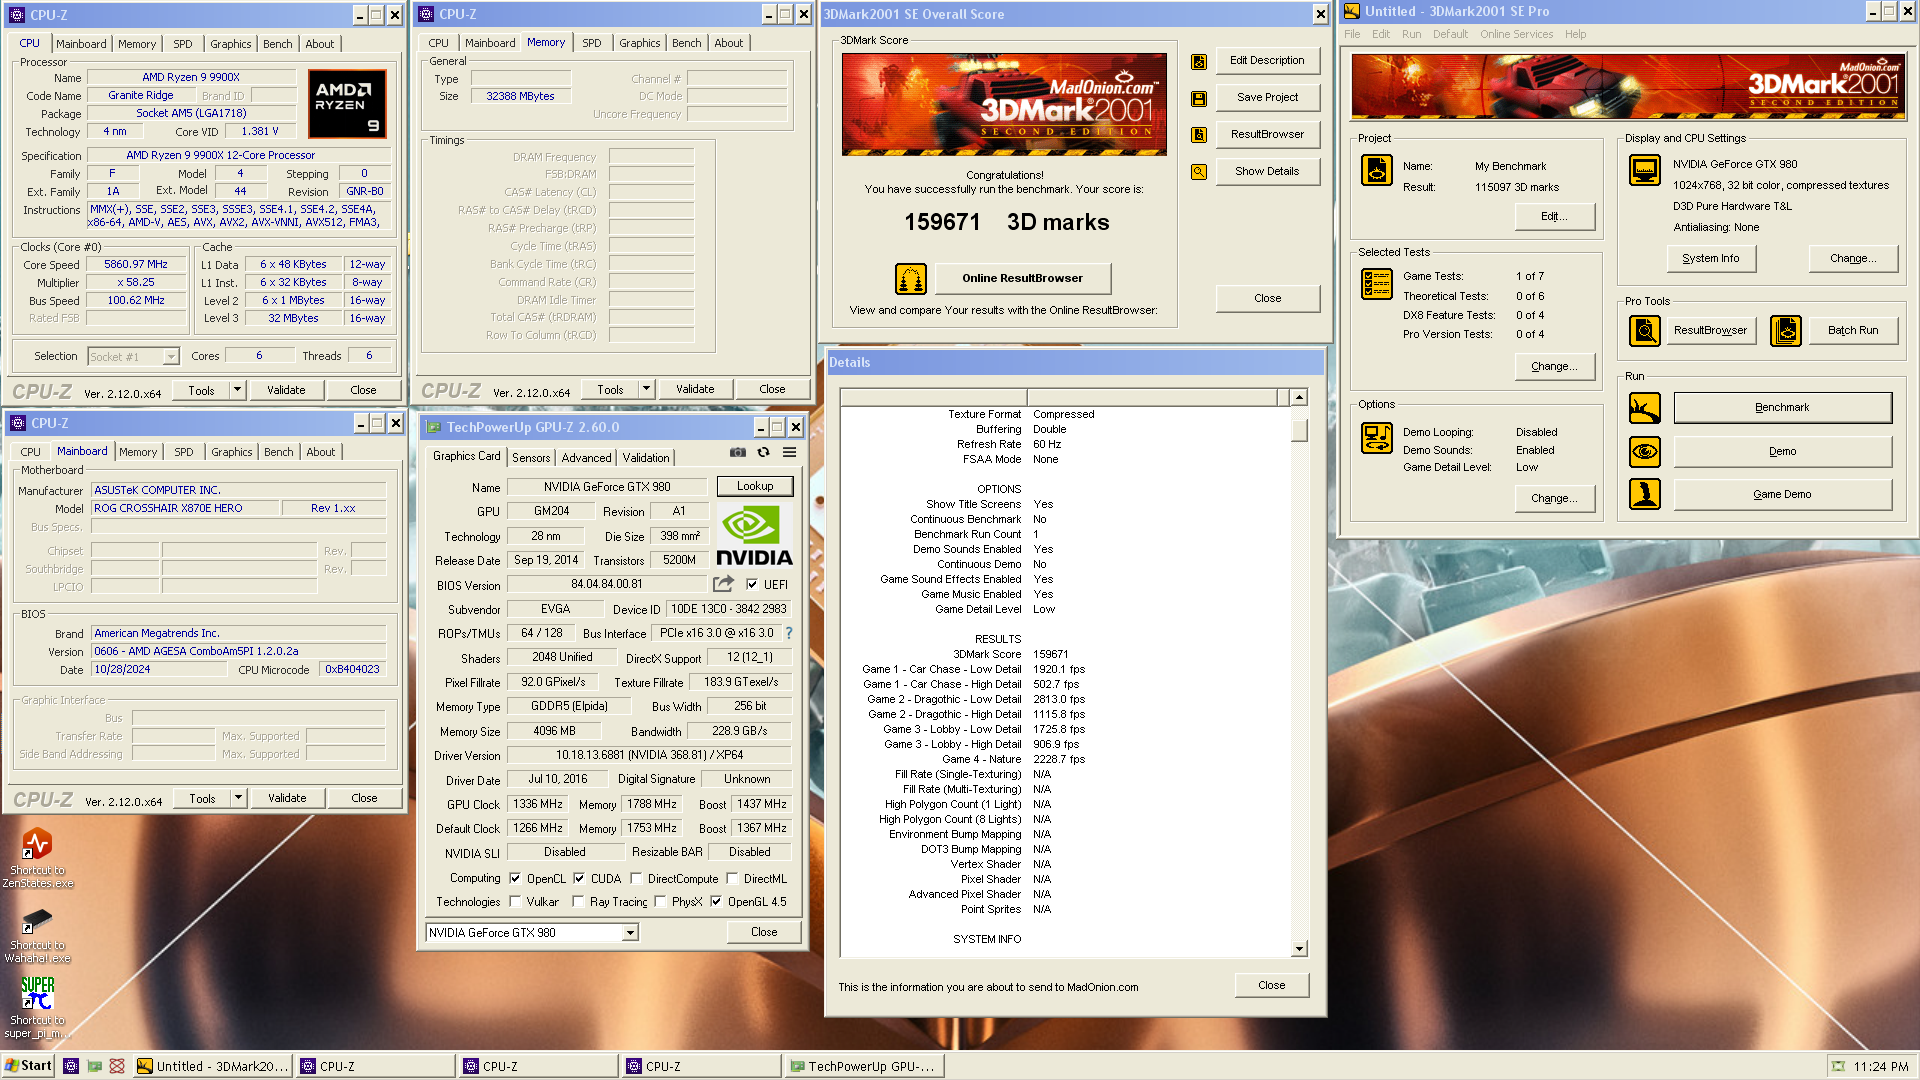Screen dimensions: 1920x1080
Task: Click the Benchmark run icon
Action: pos(1645,408)
